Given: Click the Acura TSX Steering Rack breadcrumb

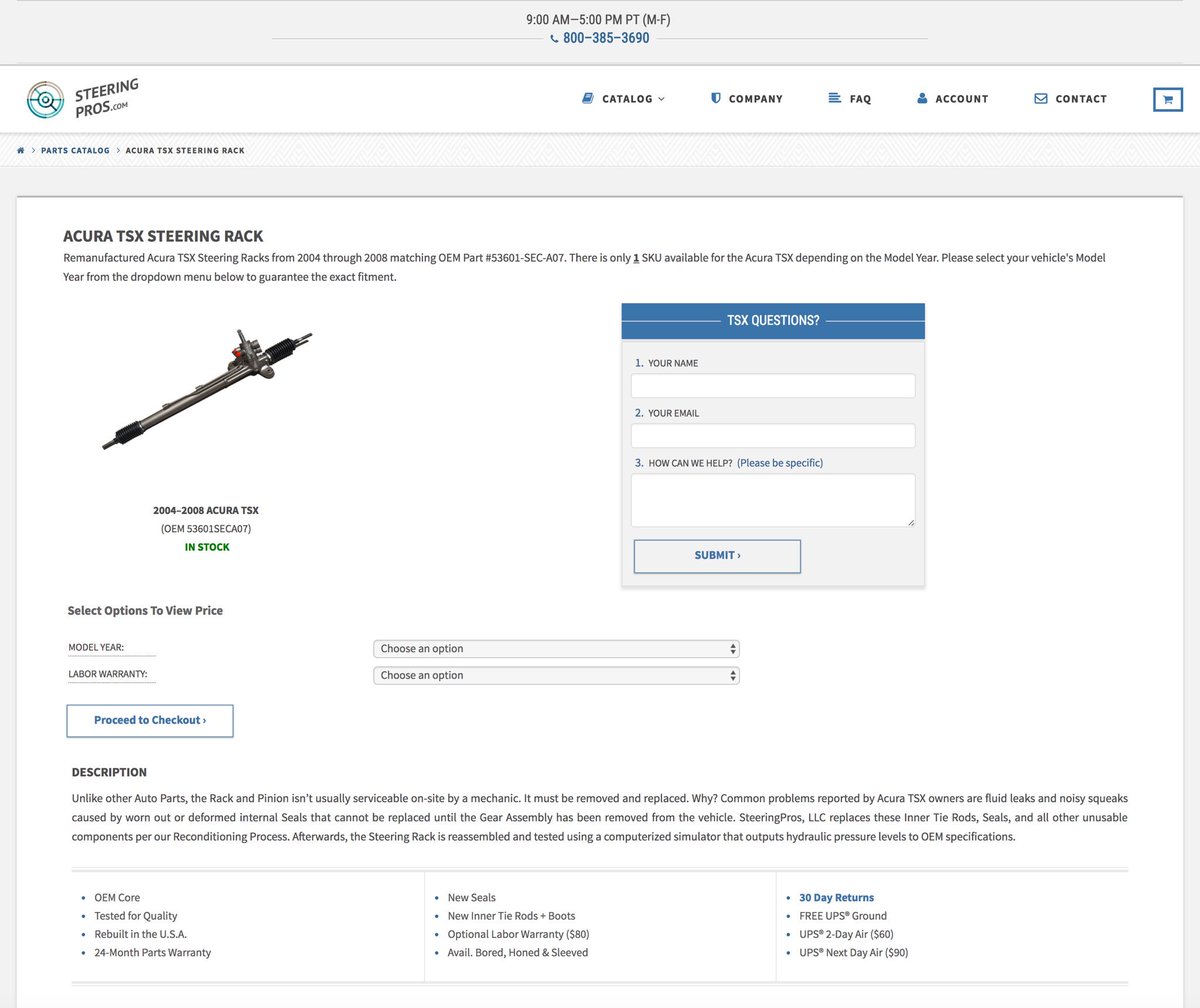Looking at the screenshot, I should (x=185, y=150).
